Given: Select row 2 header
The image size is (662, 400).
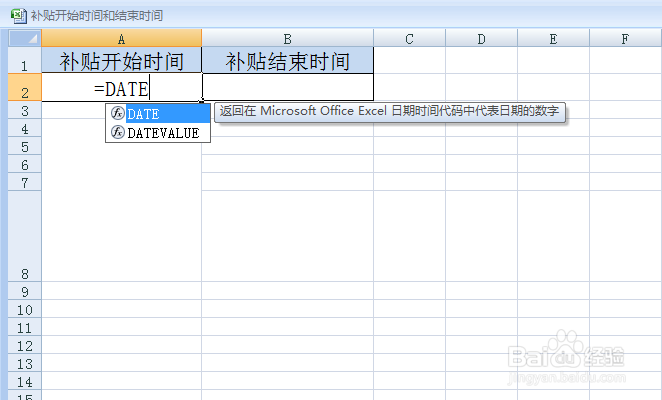Looking at the screenshot, I should pyautogui.click(x=25, y=87).
